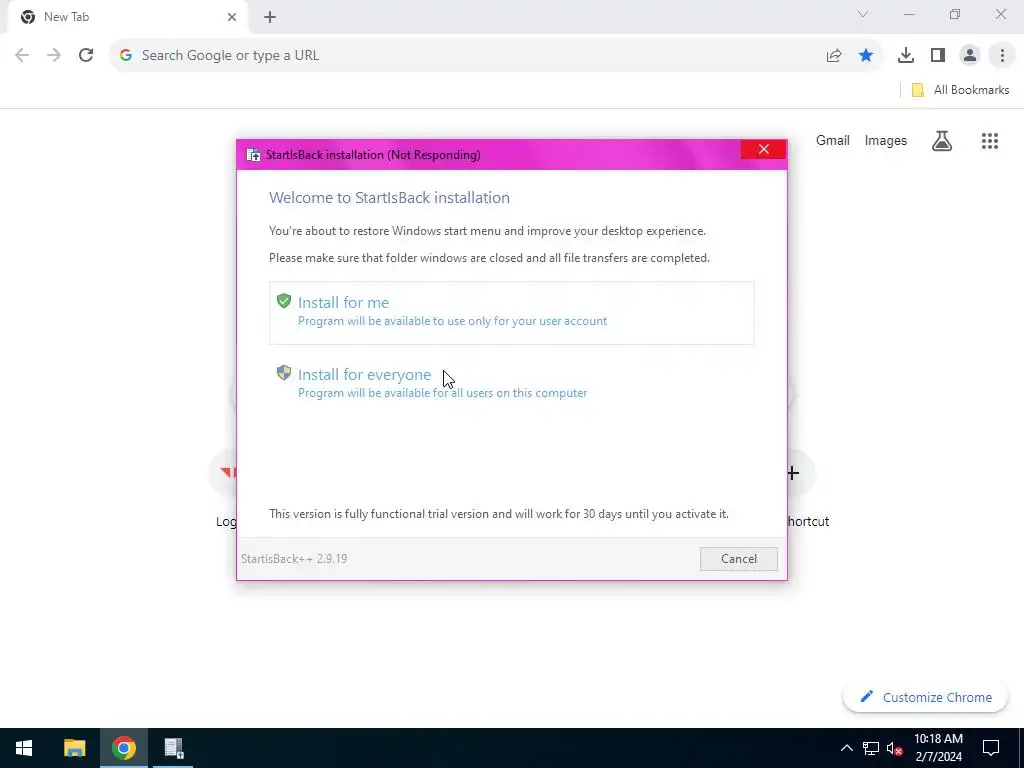The width and height of the screenshot is (1024, 768).
Task: Close the StartIsBack installation dialog
Action: pyautogui.click(x=763, y=150)
